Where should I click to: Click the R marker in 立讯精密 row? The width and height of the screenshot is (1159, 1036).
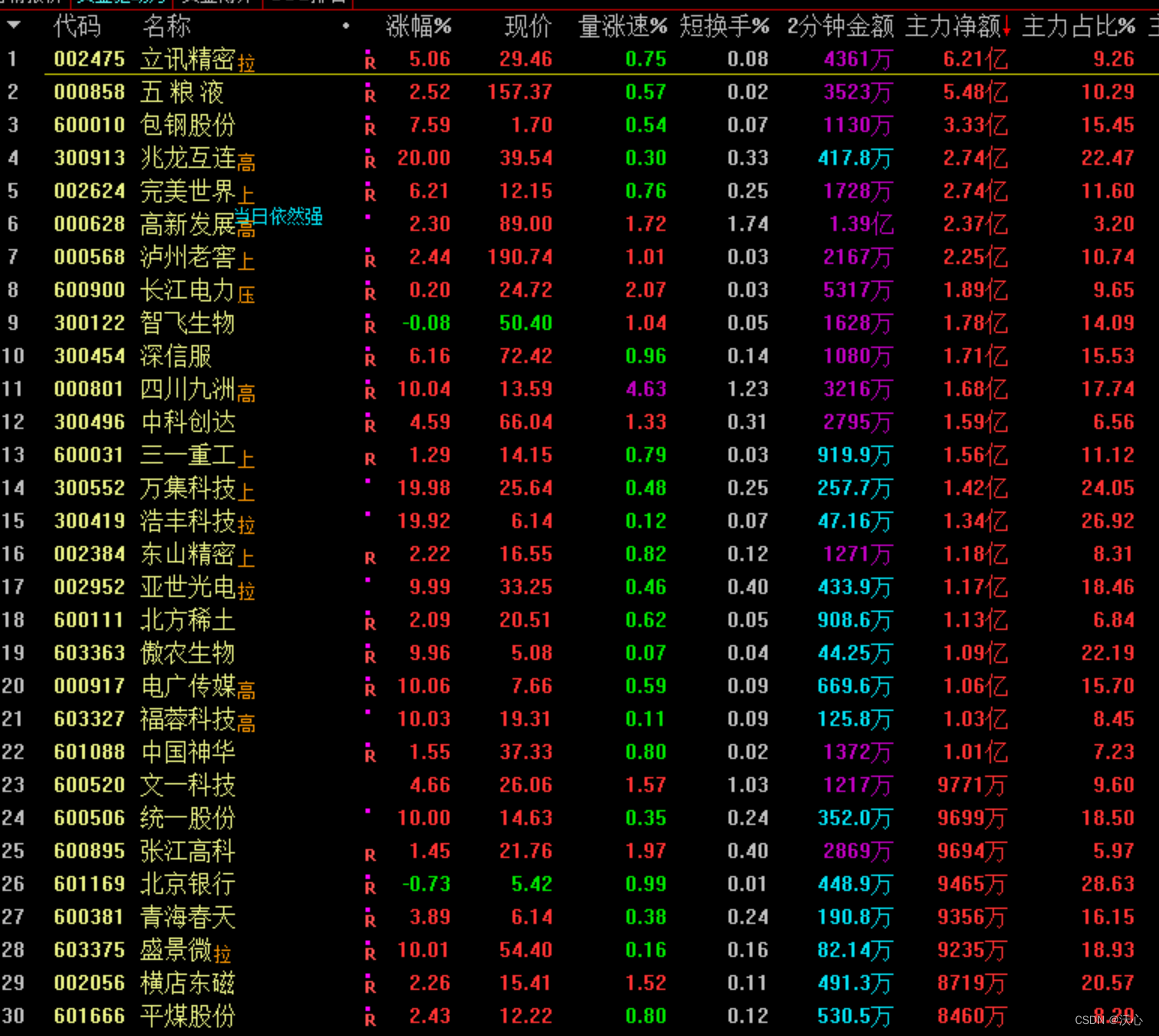point(370,62)
